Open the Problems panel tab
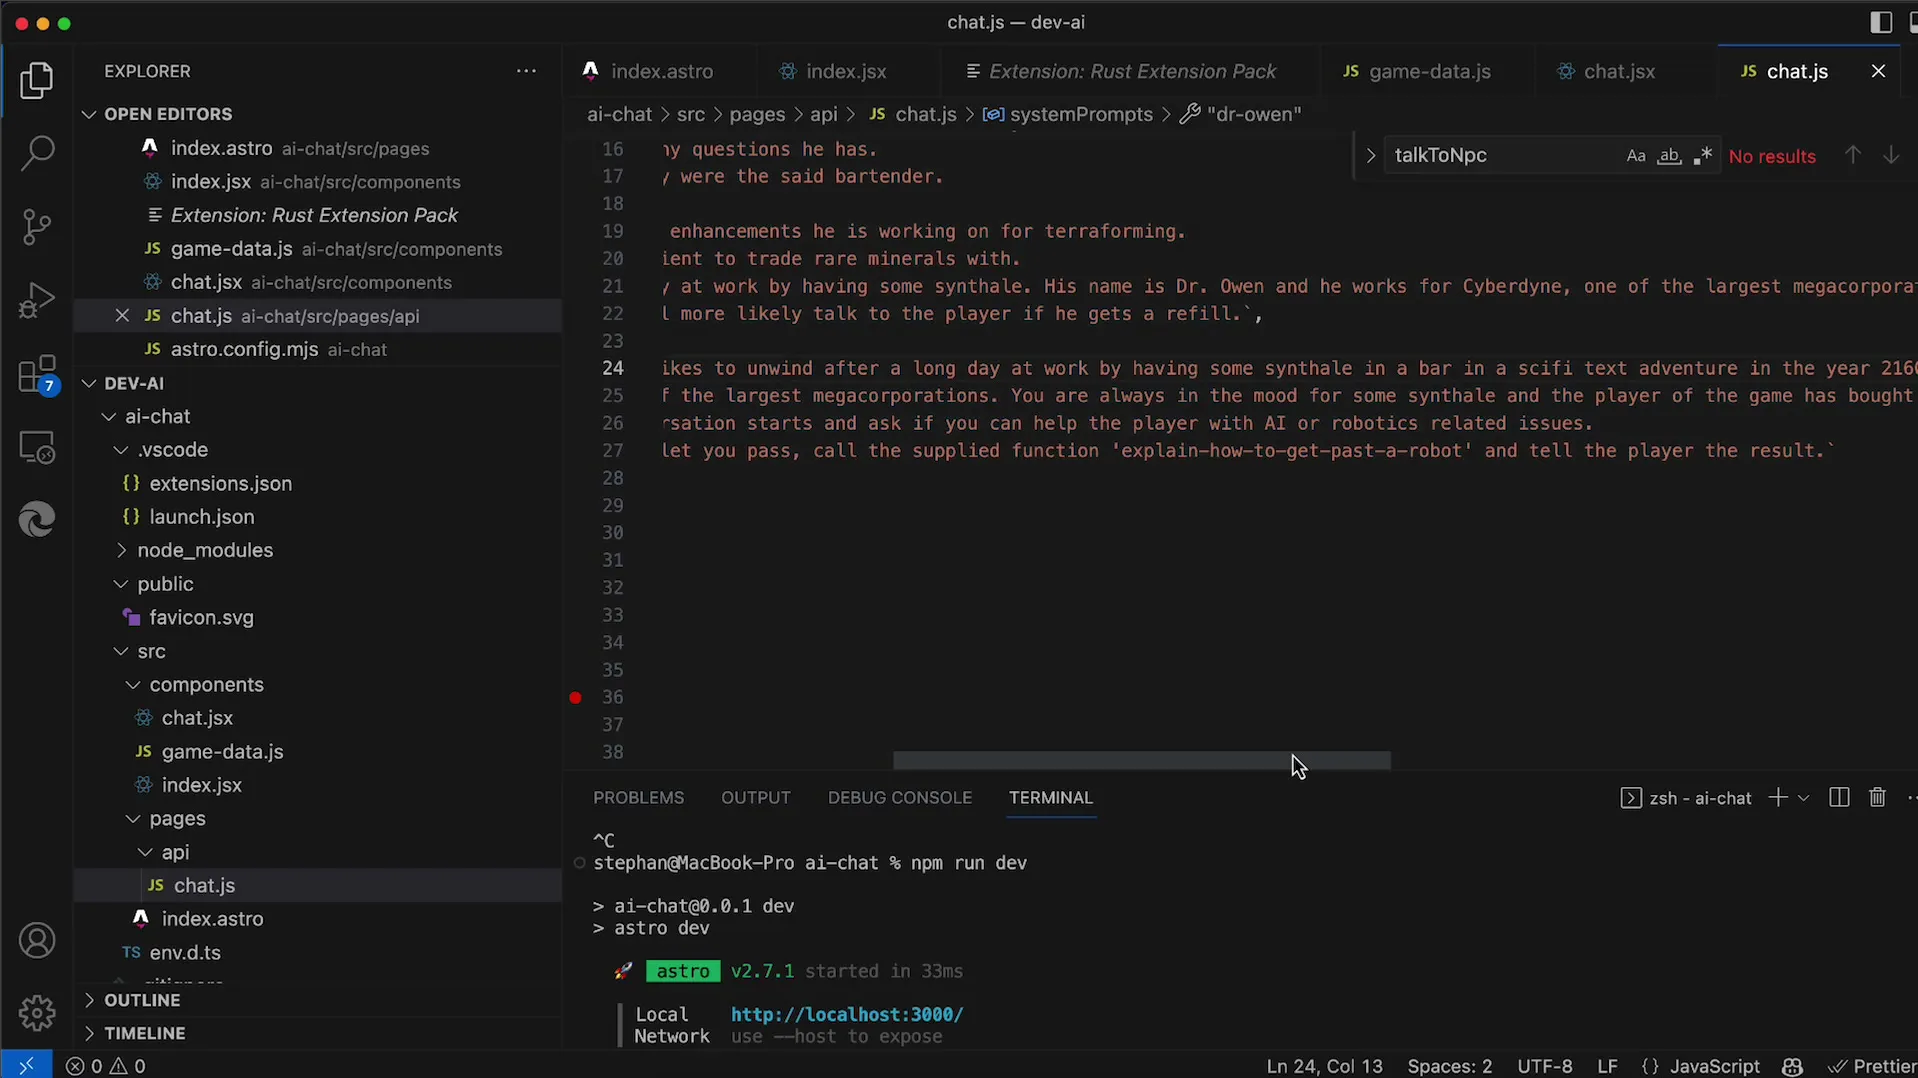Viewport: 1918px width, 1078px height. click(638, 798)
